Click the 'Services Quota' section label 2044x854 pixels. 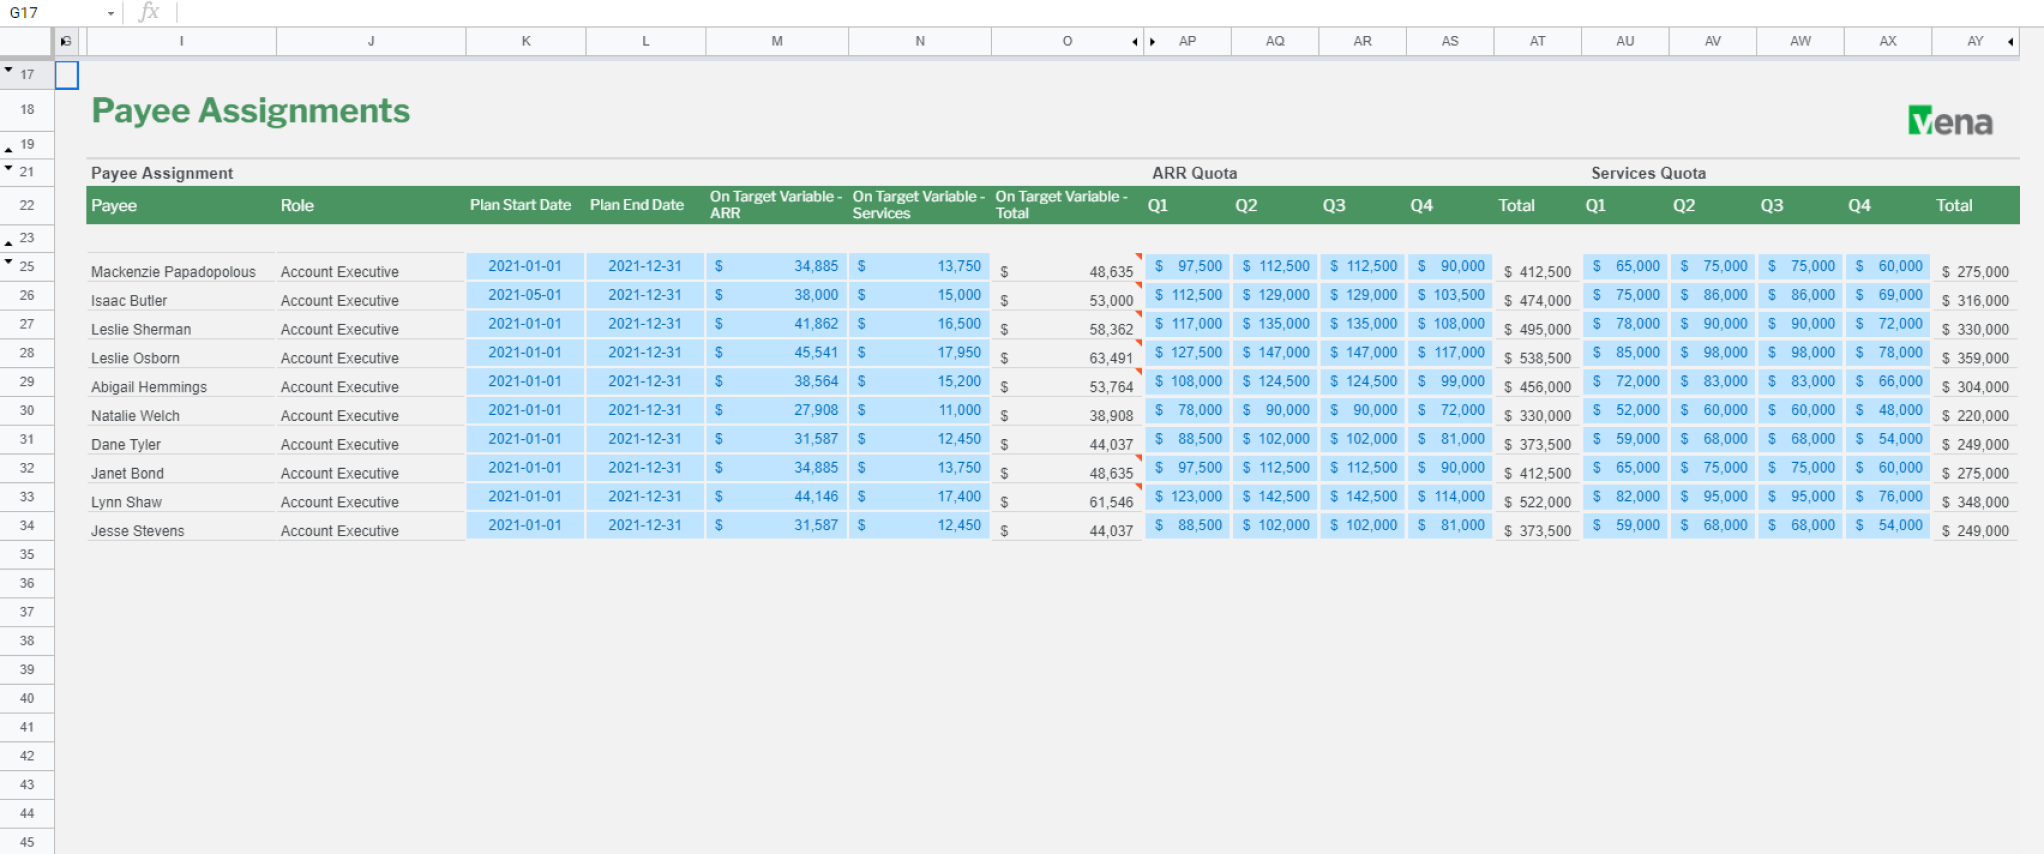point(1648,173)
